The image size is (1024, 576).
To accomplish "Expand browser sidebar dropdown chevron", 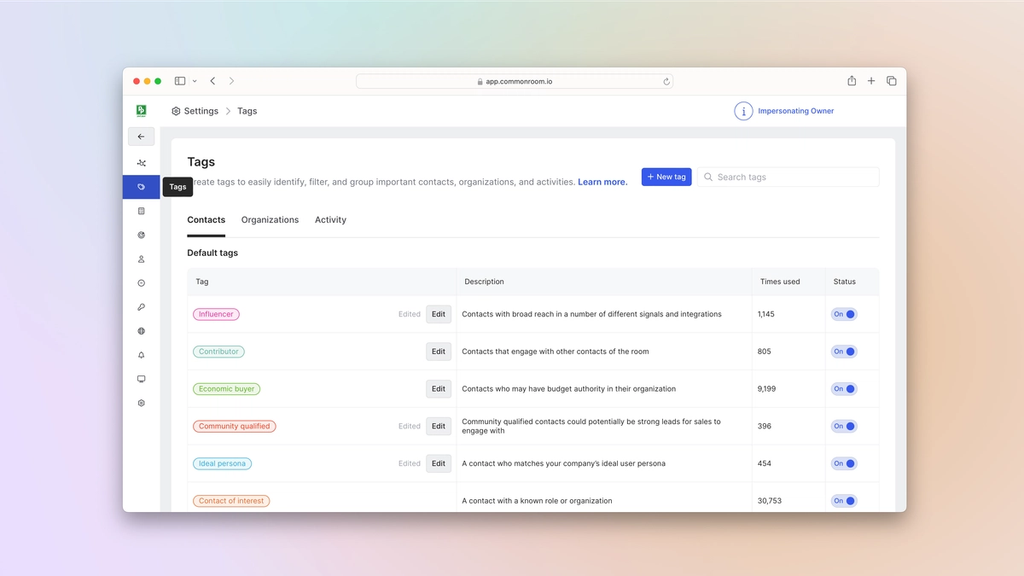I will coord(195,81).
